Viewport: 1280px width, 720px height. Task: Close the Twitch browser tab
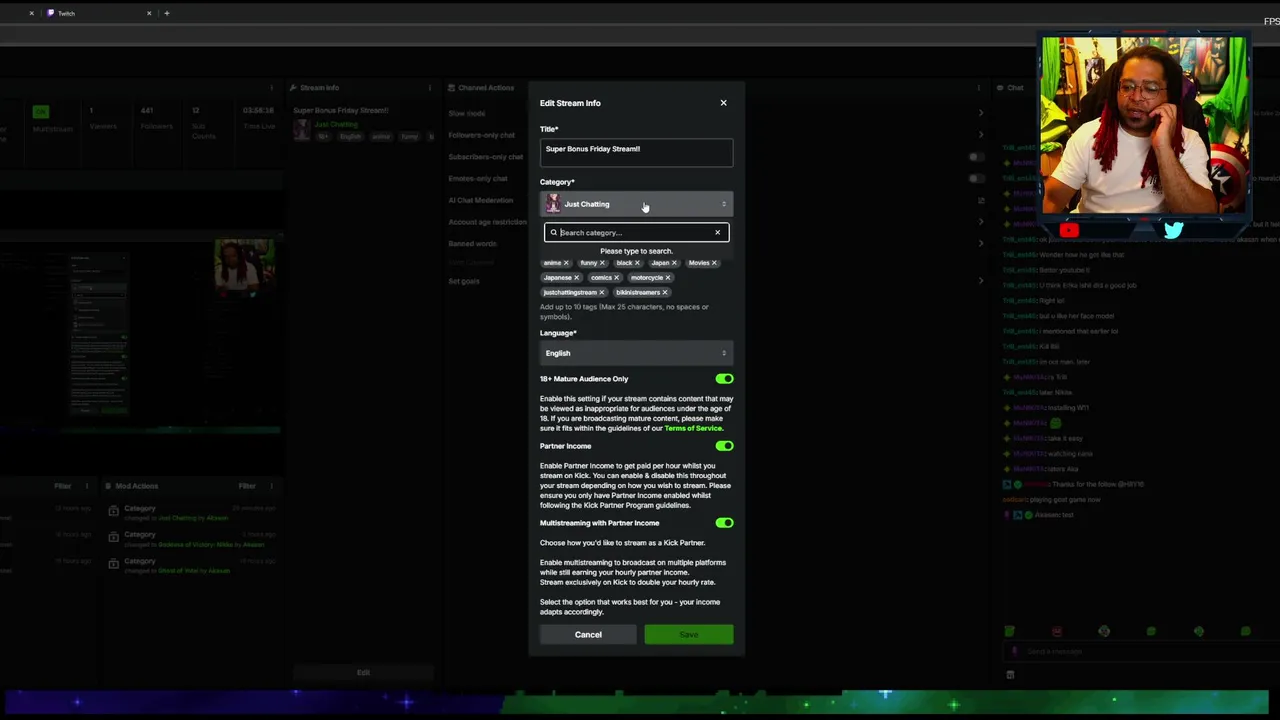[149, 13]
